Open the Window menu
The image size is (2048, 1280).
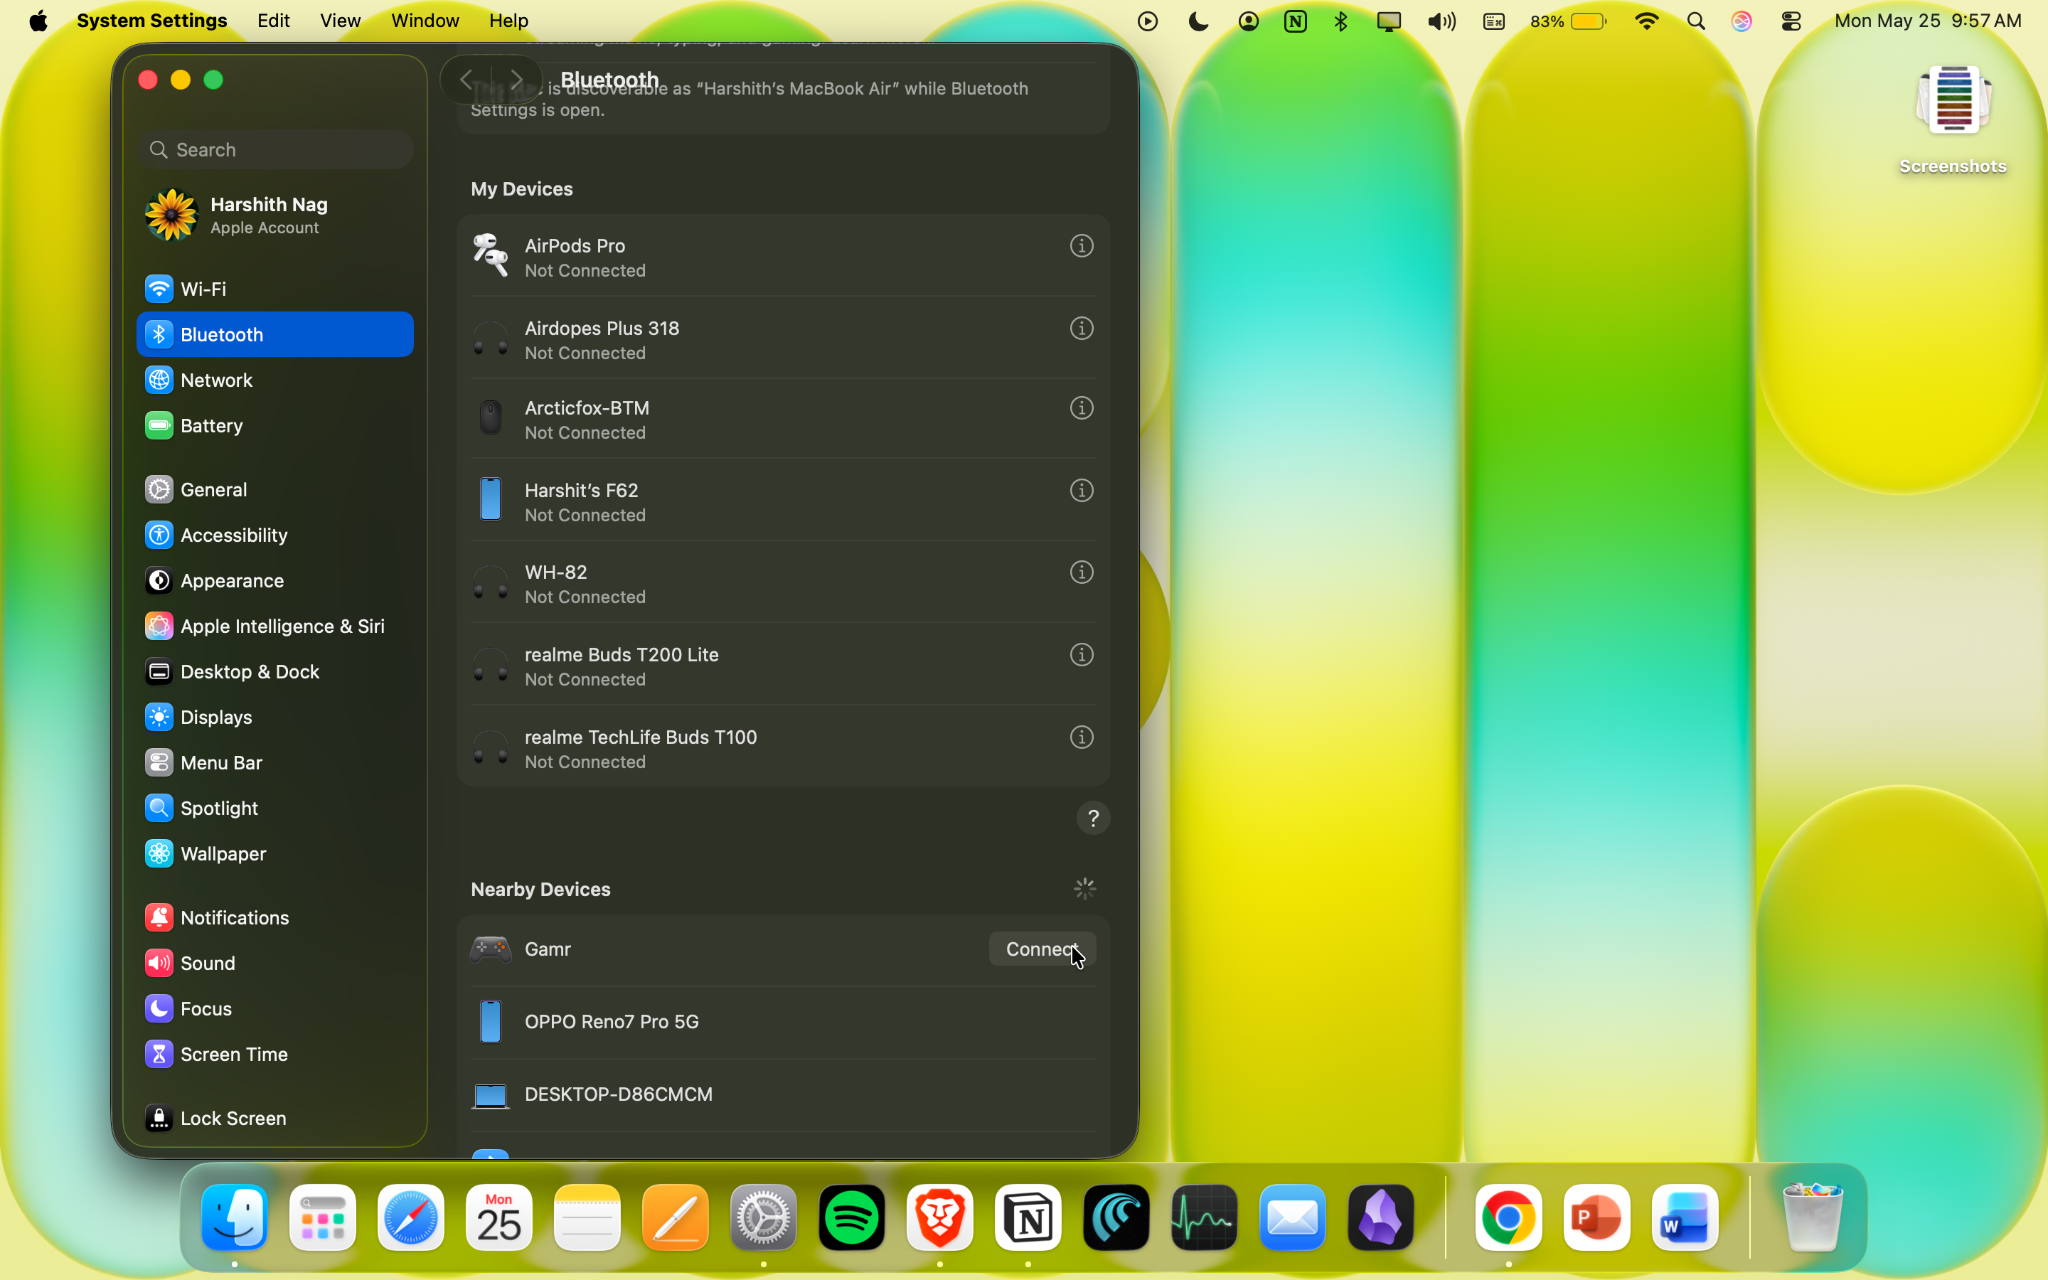click(x=425, y=21)
